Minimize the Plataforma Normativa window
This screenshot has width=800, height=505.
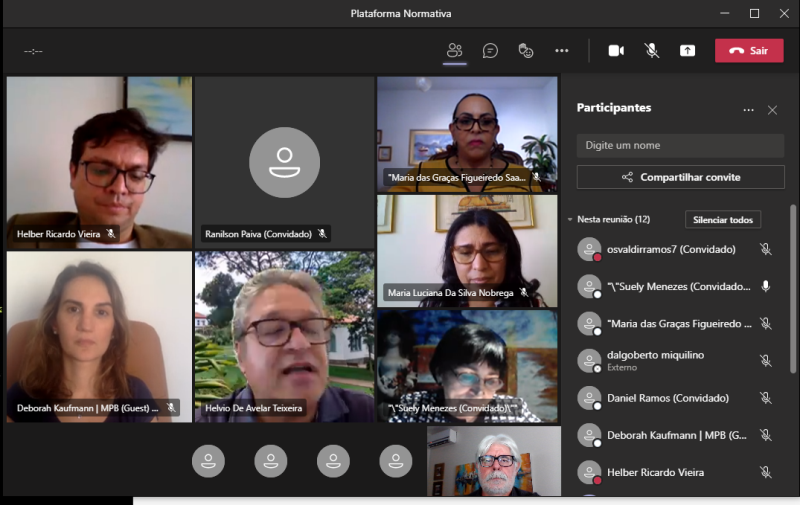tap(724, 14)
